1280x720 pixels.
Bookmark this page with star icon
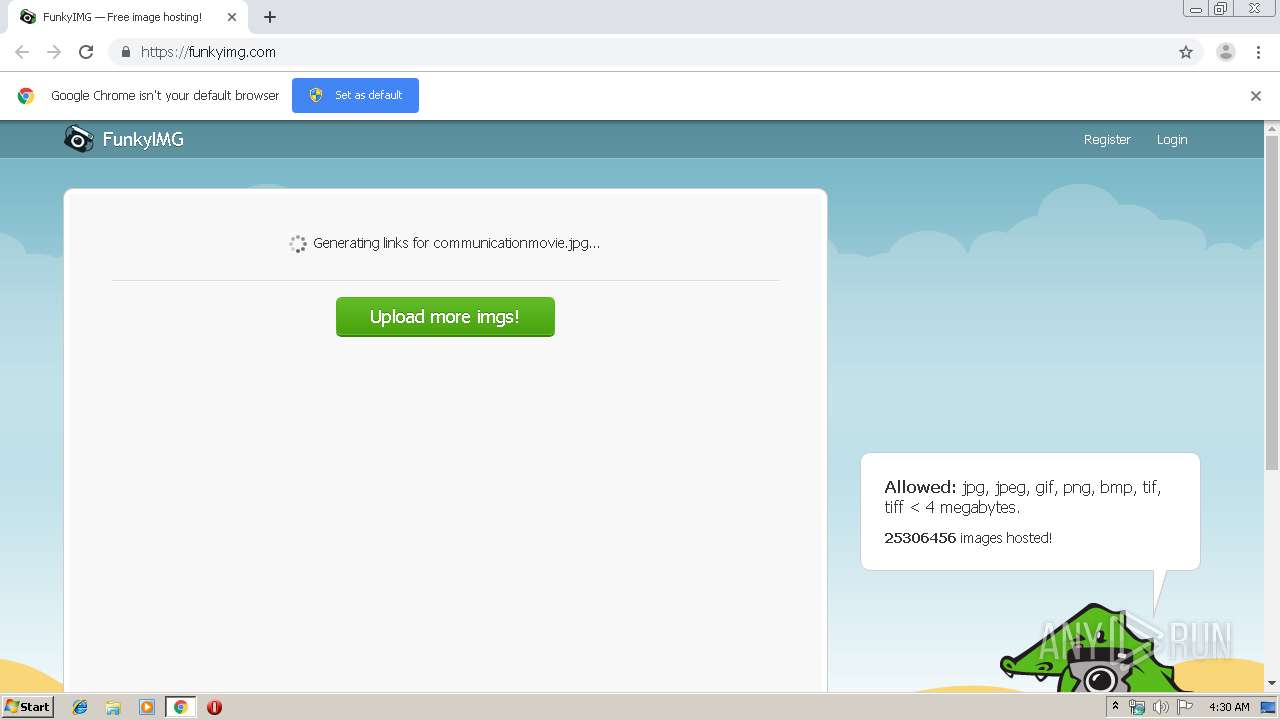1186,52
